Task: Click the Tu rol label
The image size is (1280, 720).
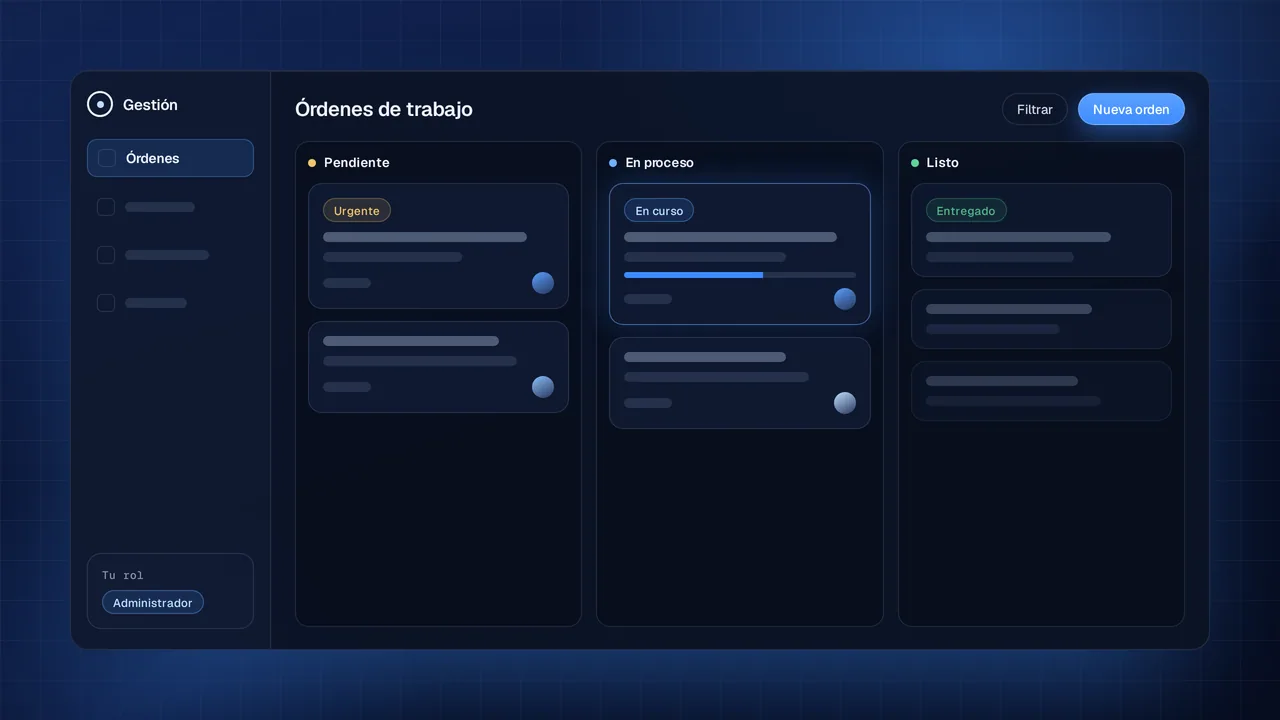Action: (x=123, y=575)
